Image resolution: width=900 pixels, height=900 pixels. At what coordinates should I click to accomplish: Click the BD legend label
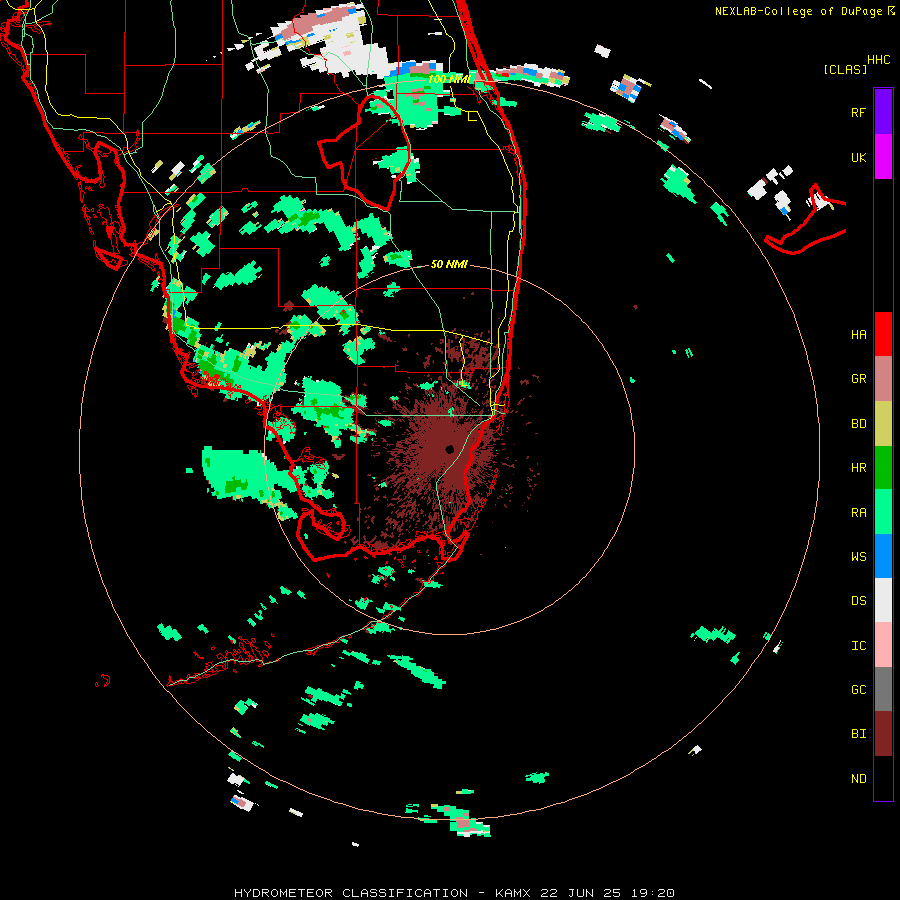point(858,424)
